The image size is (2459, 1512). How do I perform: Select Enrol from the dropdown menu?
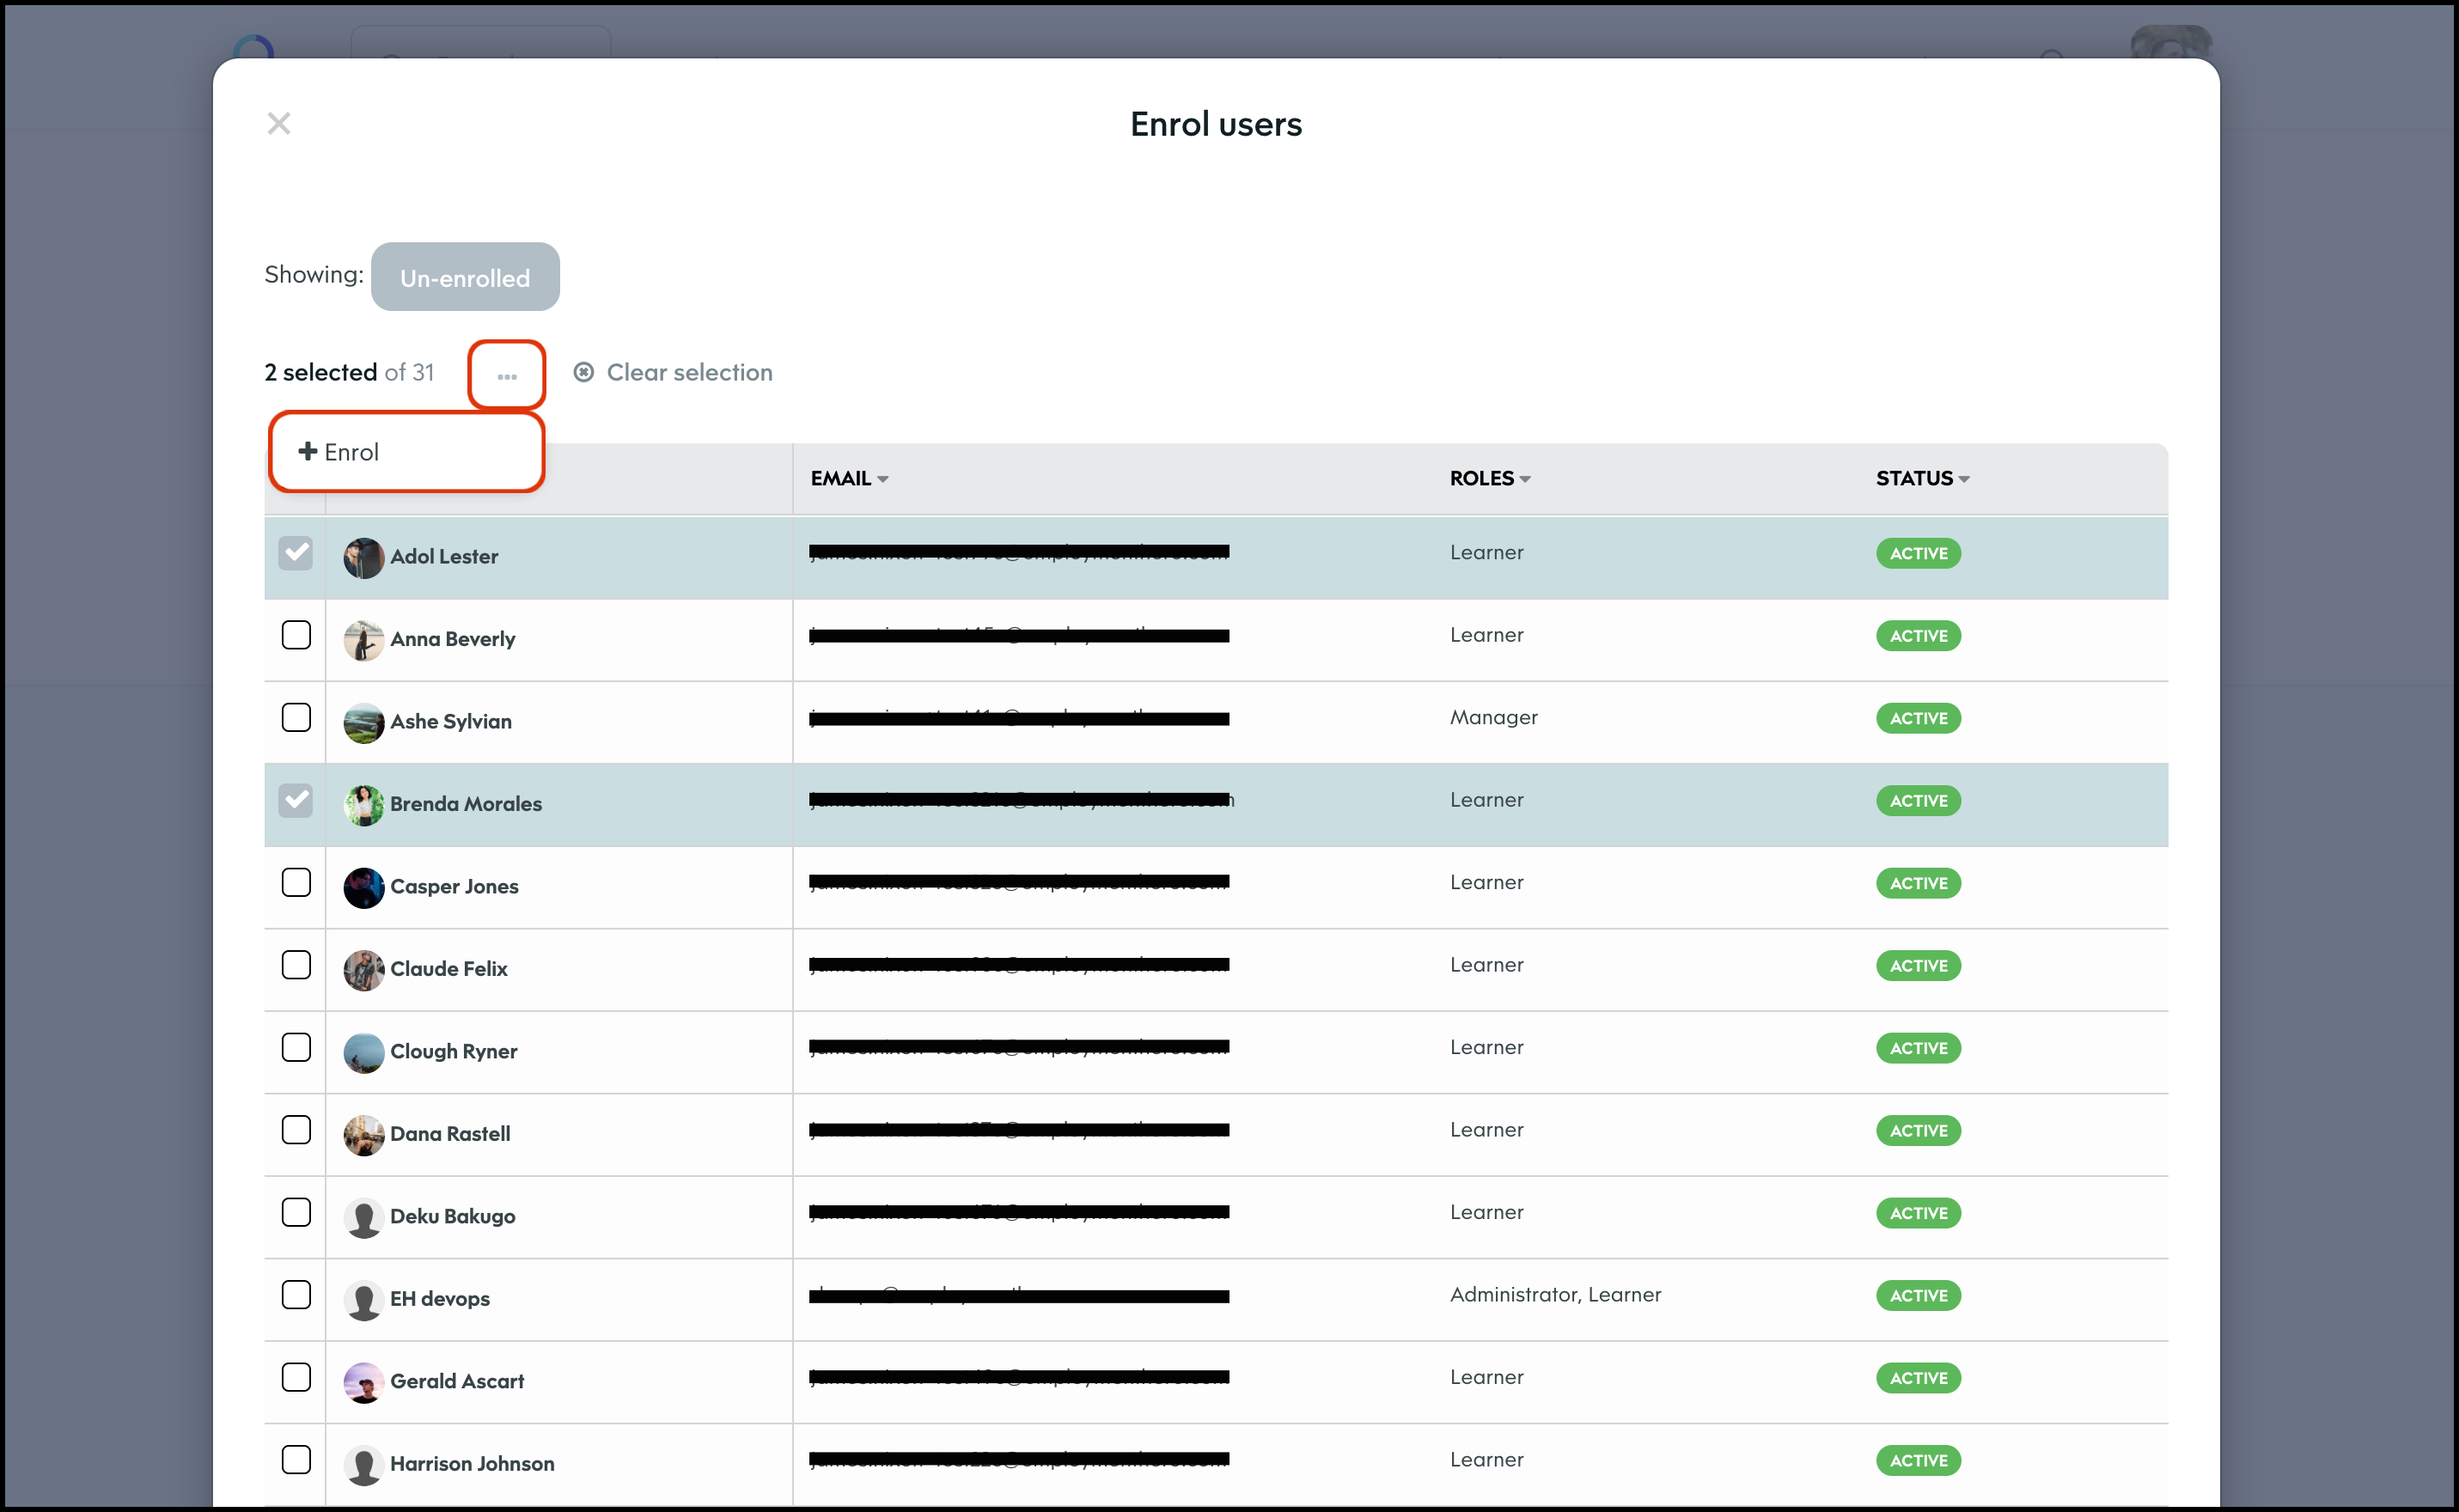[340, 452]
